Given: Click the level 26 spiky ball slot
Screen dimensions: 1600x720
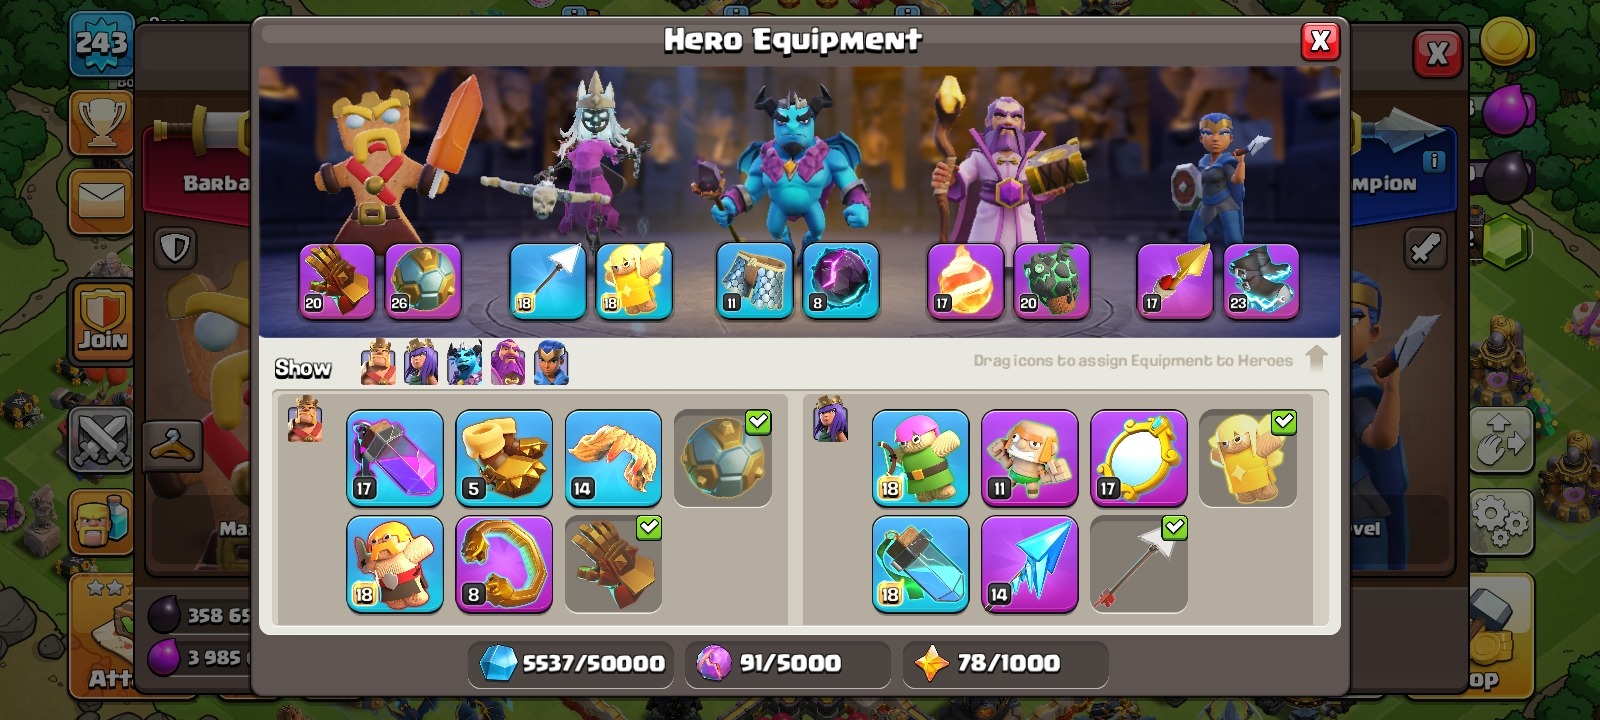Looking at the screenshot, I should pyautogui.click(x=423, y=281).
